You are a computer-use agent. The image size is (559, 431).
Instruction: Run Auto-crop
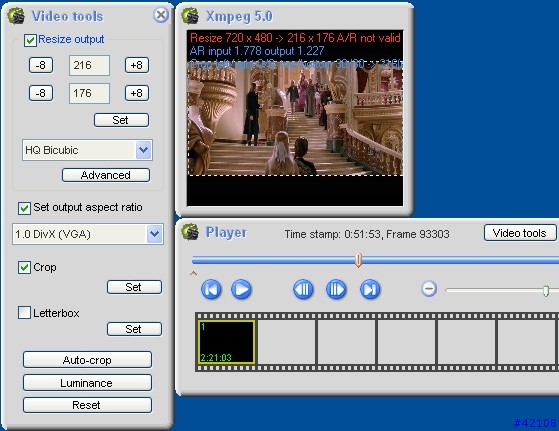tap(87, 360)
